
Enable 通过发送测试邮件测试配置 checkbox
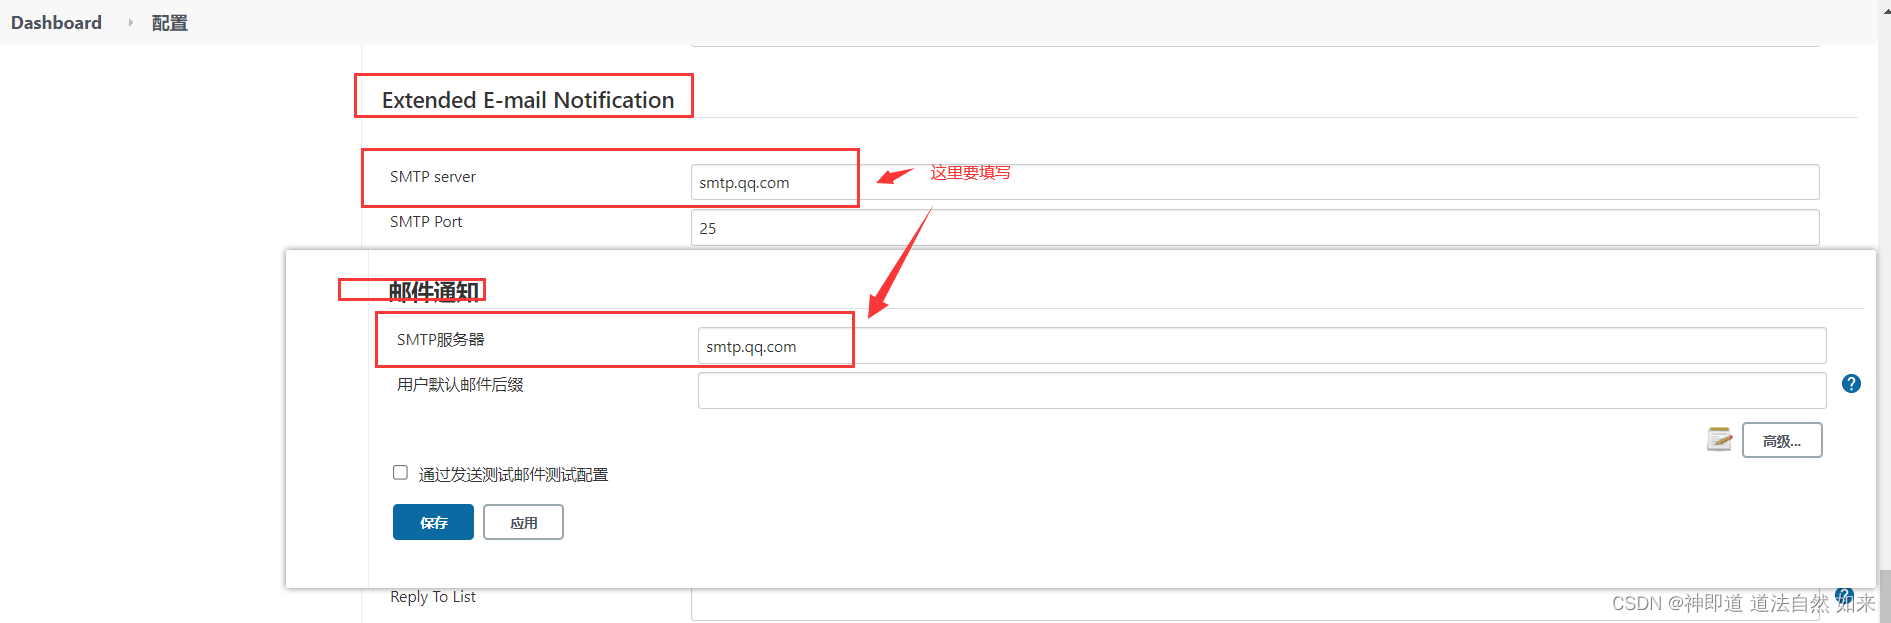(400, 473)
